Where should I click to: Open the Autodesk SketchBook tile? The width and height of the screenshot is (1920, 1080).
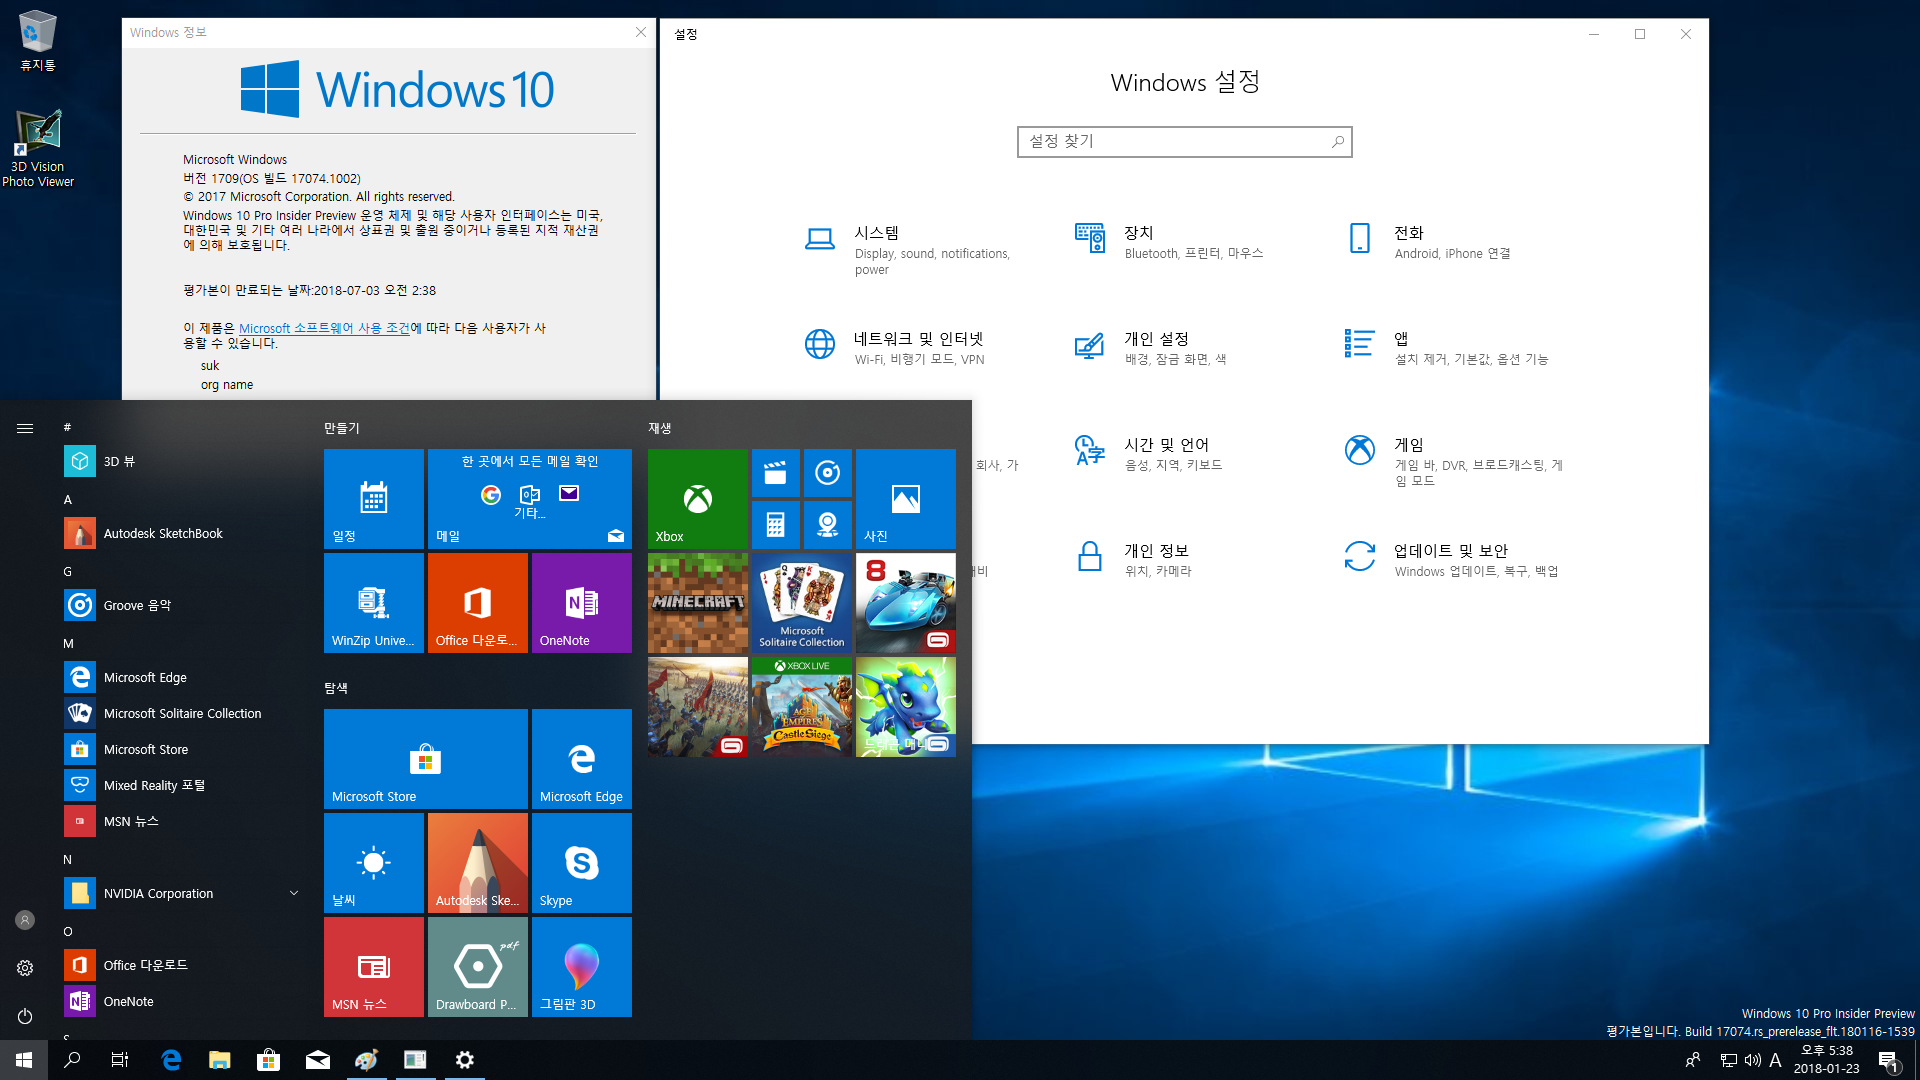pos(478,863)
